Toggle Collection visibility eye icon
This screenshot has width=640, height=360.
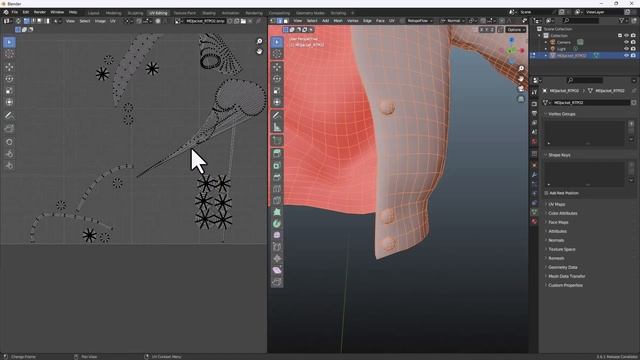pyautogui.click(x=627, y=36)
